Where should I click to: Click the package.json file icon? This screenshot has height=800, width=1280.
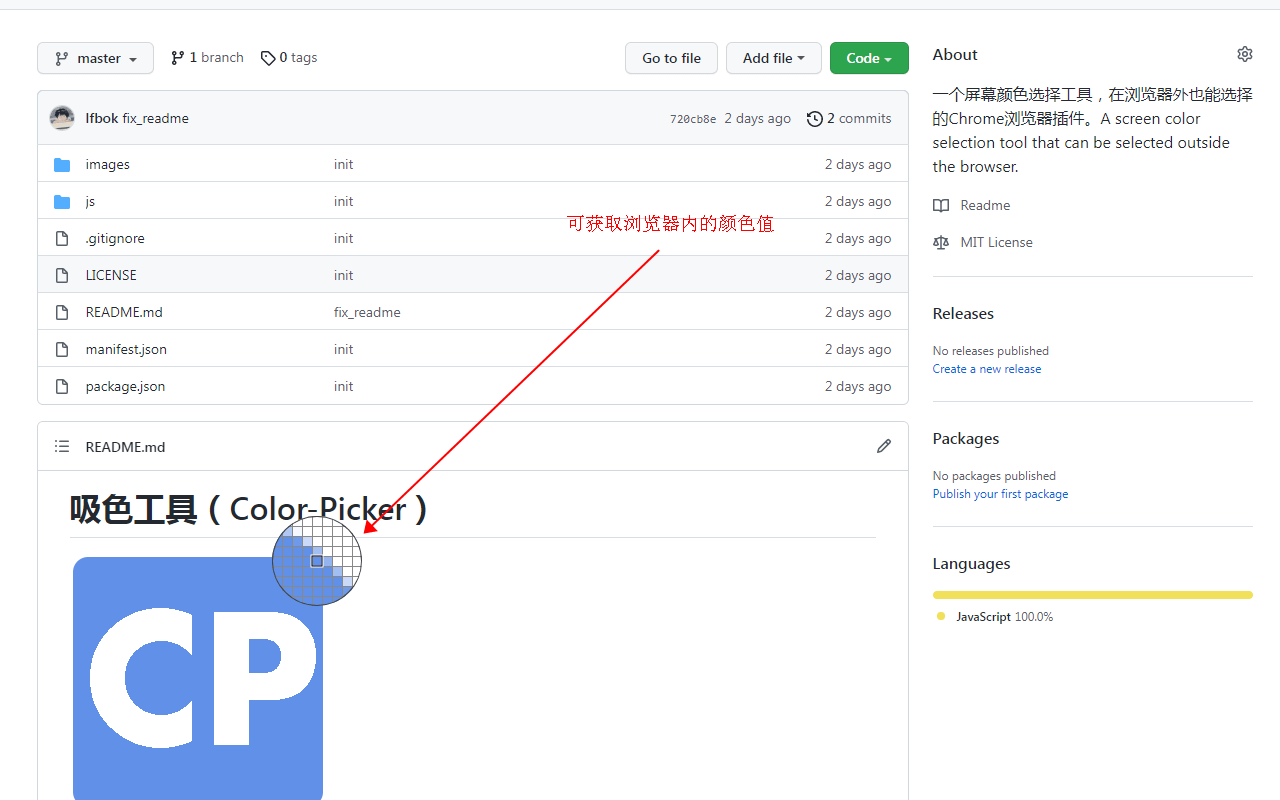coord(62,386)
